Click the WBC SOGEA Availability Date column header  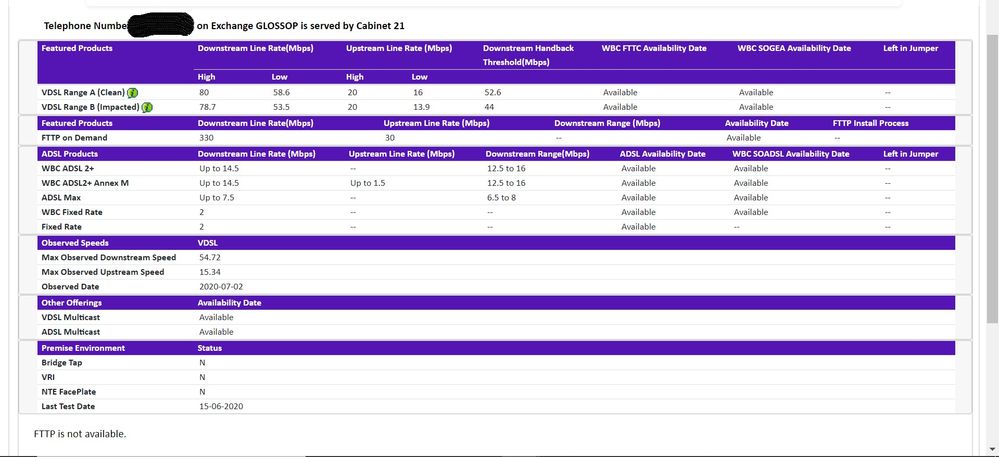click(x=794, y=48)
